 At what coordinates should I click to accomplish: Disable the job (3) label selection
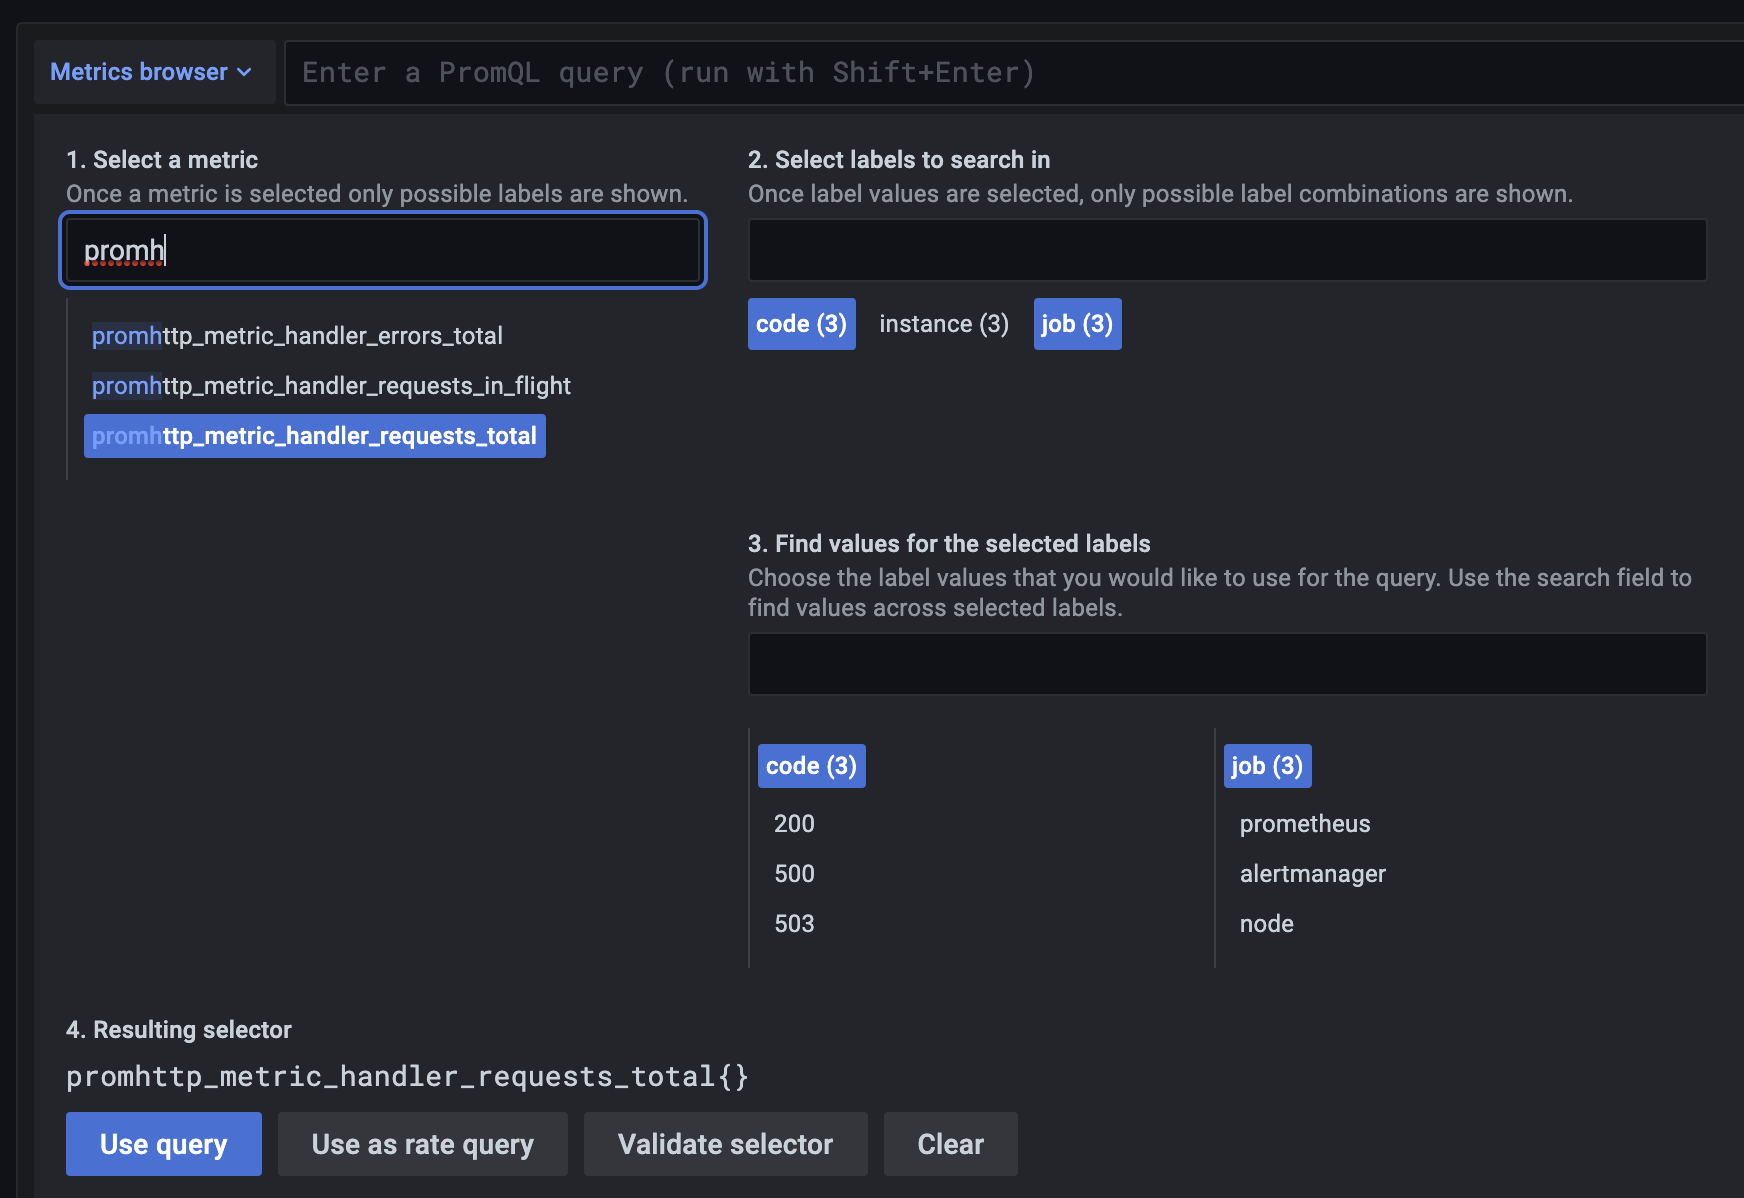pos(1077,323)
